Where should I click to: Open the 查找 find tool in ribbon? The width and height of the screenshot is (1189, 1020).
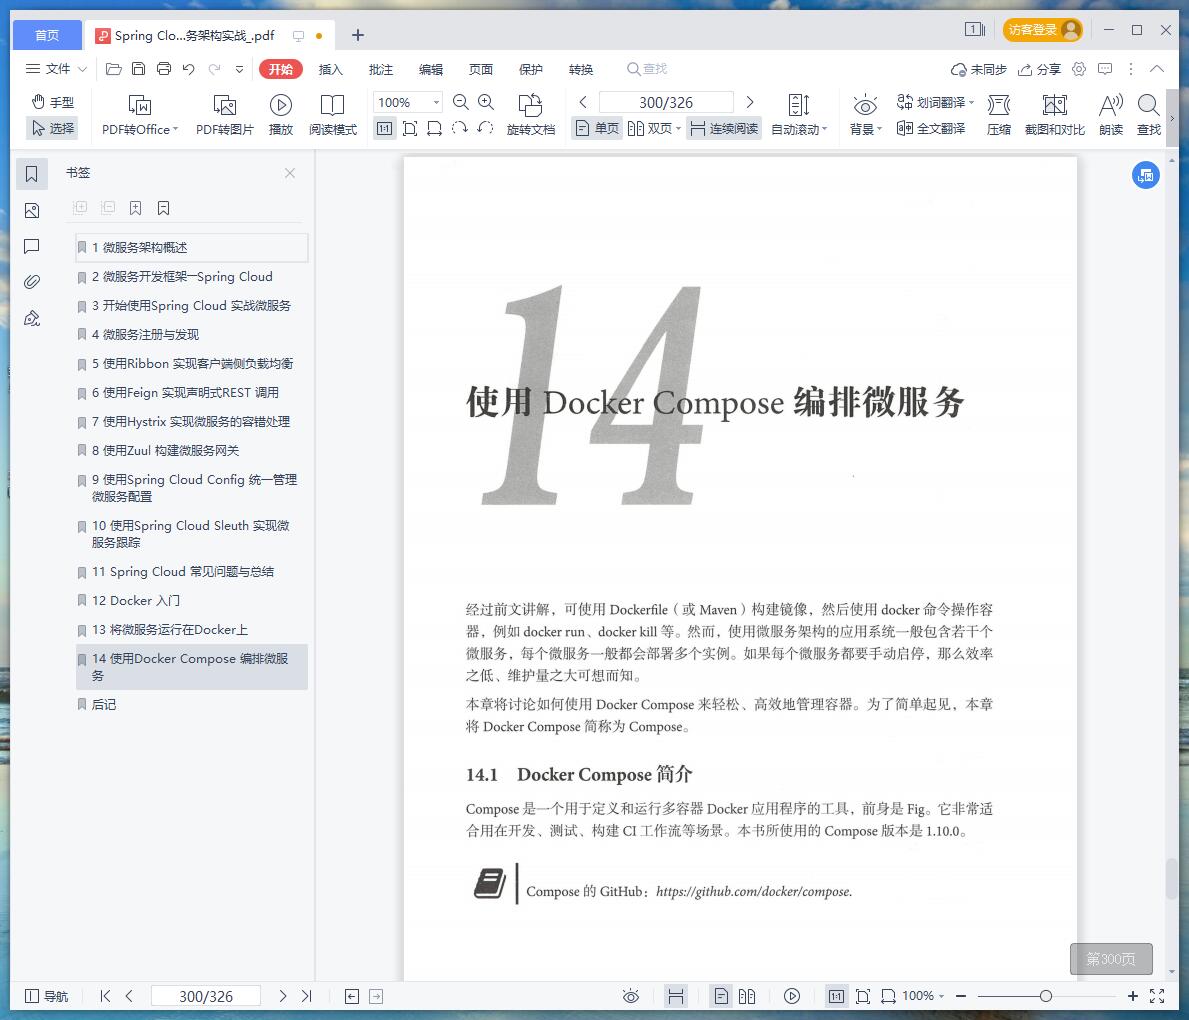point(1149,115)
